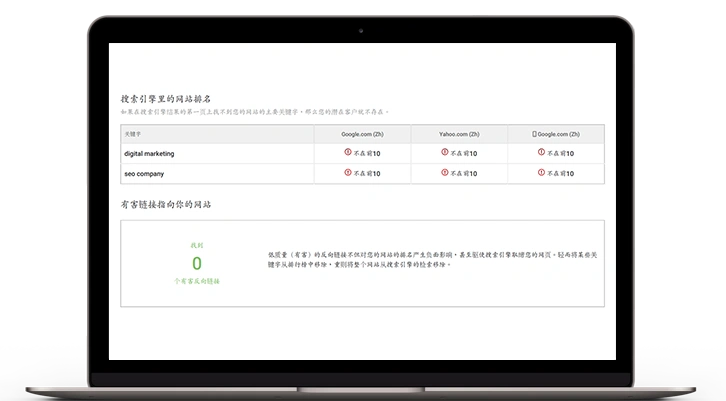Click warning icon for seo company under Yahoo.com
This screenshot has height=401, width=726.
pyautogui.click(x=445, y=172)
